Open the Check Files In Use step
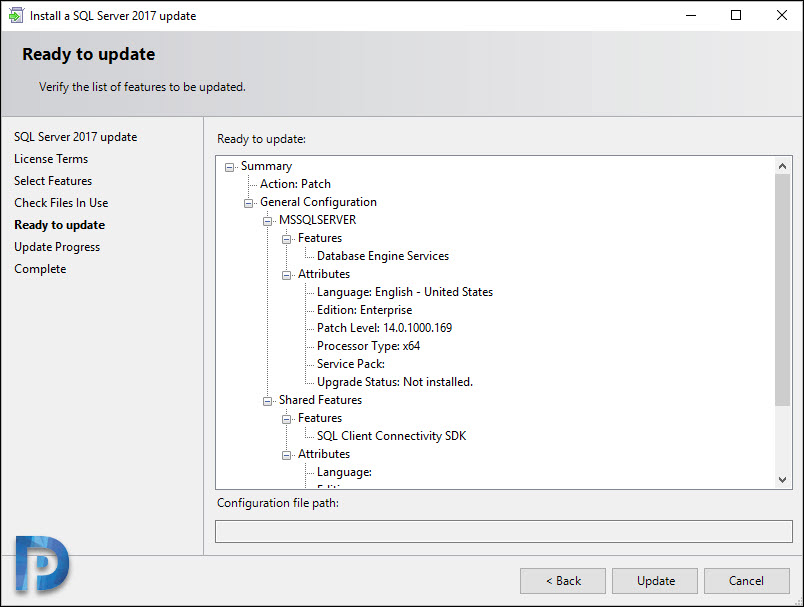Viewport: 804px width, 607px height. 61,203
